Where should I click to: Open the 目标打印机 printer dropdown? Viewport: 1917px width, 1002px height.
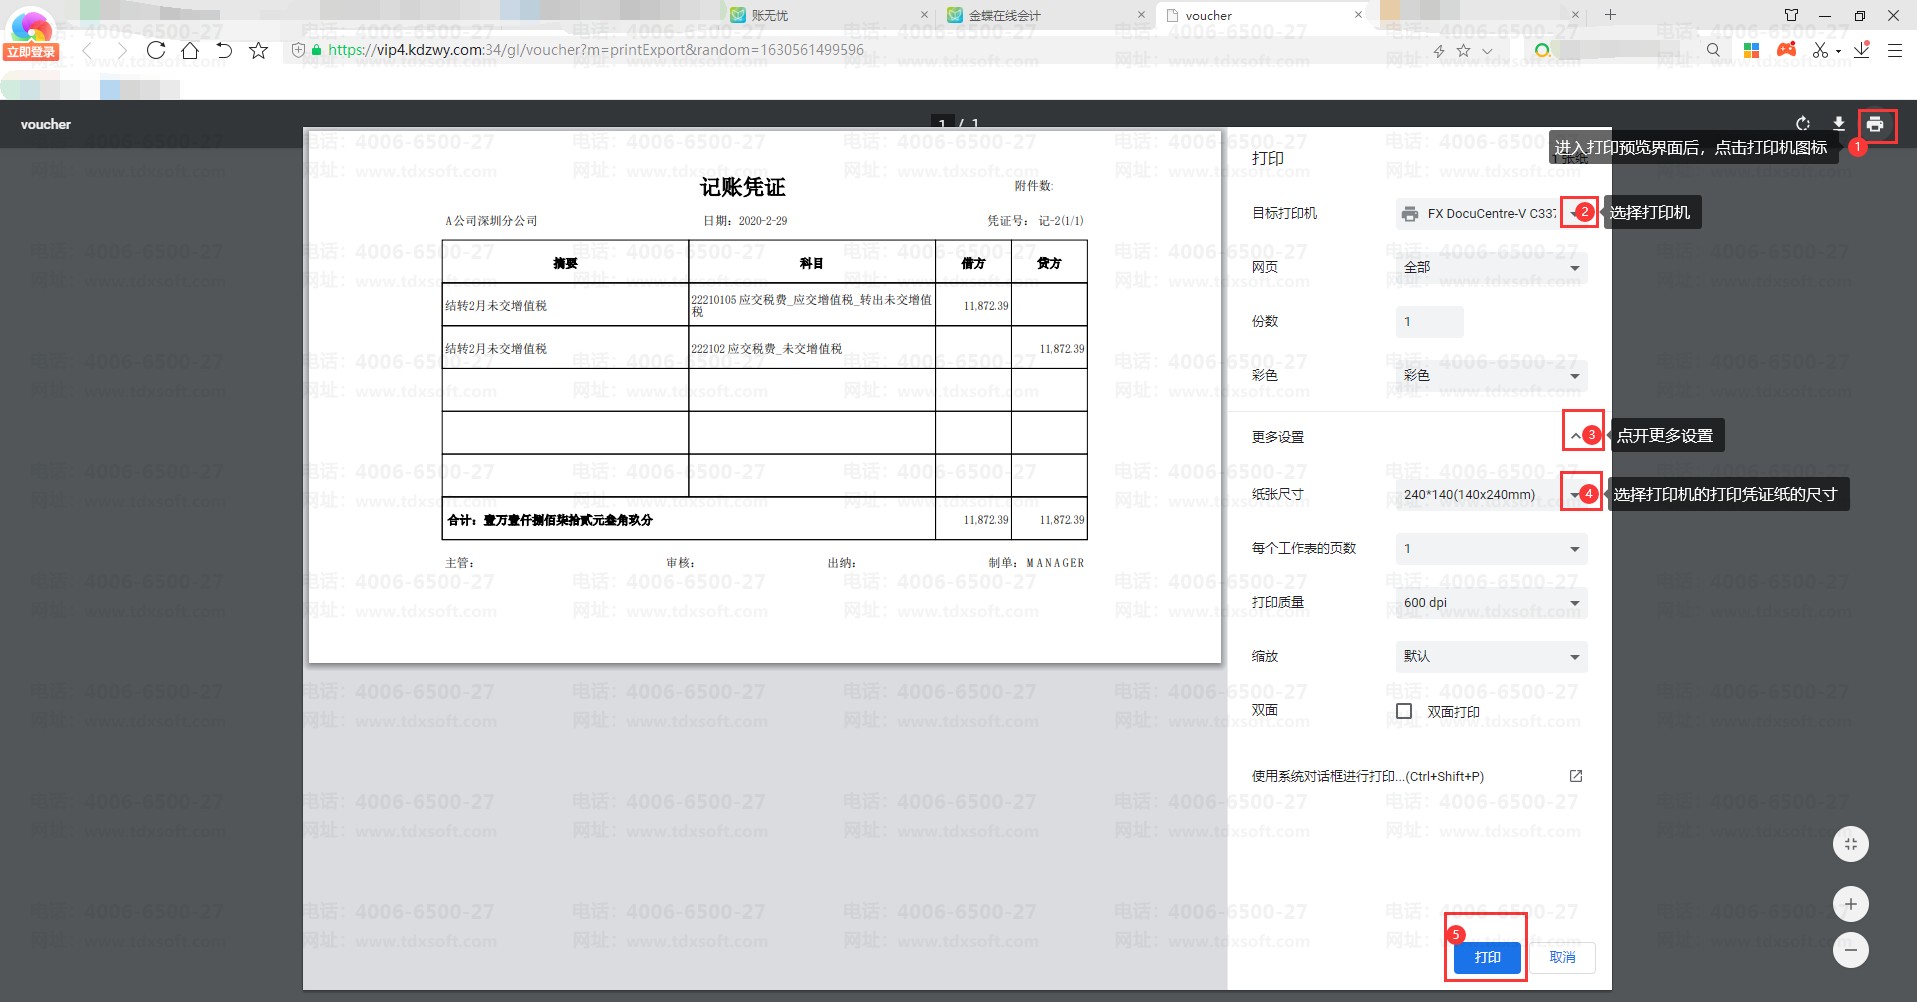pyautogui.click(x=1490, y=213)
